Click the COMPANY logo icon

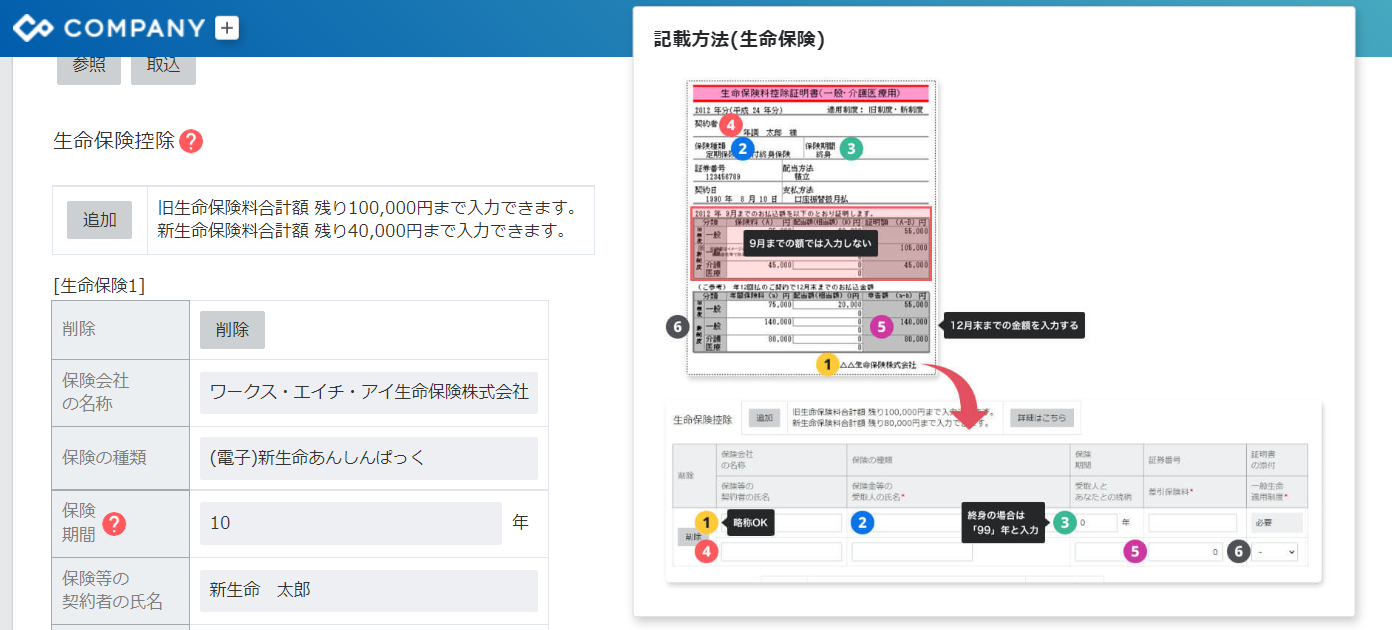34,28
